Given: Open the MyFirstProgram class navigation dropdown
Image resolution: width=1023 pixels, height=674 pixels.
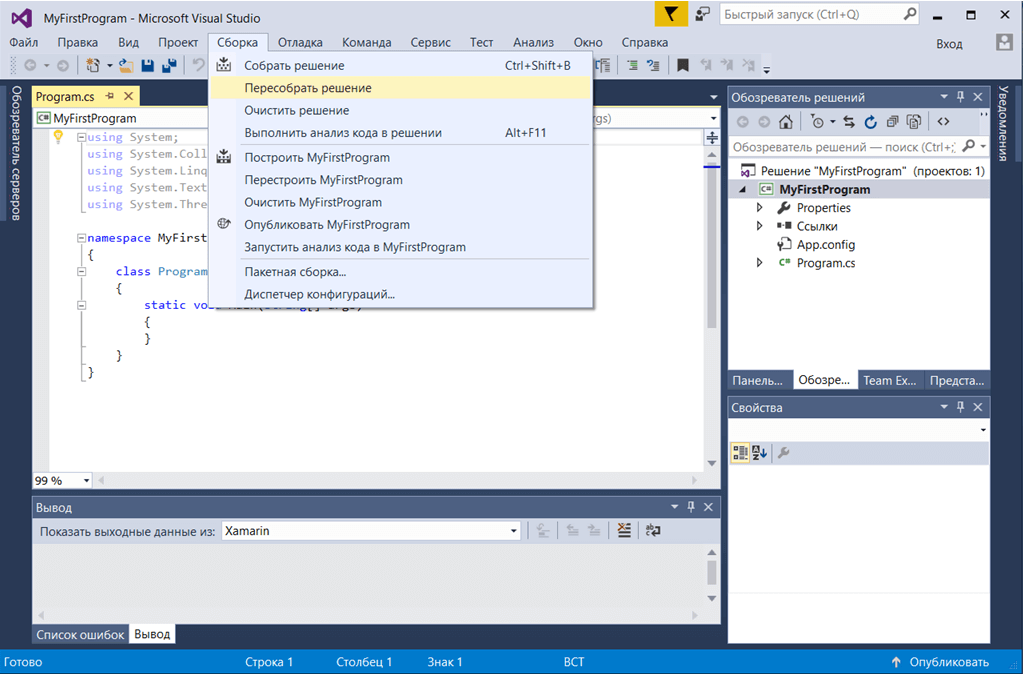Looking at the screenshot, I should coord(122,118).
